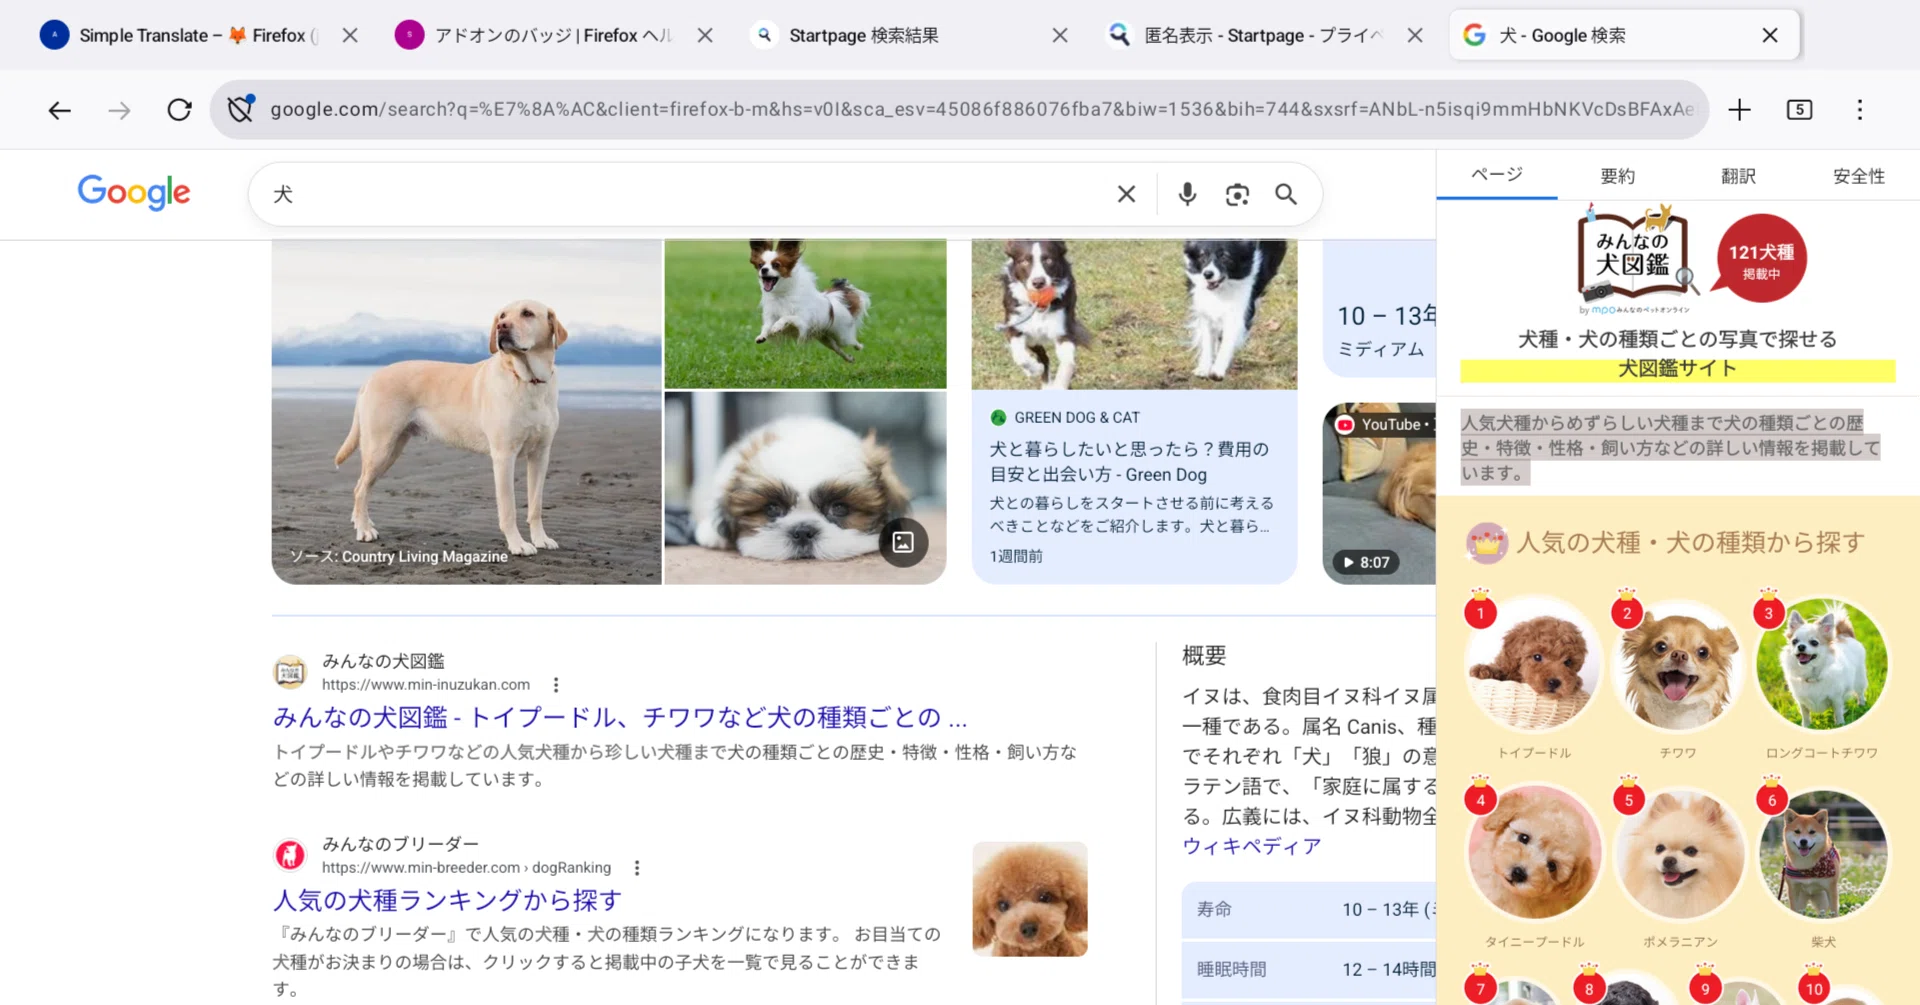Open the Green Dog article card
Viewport: 1920px width, 1005px height.
(1134, 486)
